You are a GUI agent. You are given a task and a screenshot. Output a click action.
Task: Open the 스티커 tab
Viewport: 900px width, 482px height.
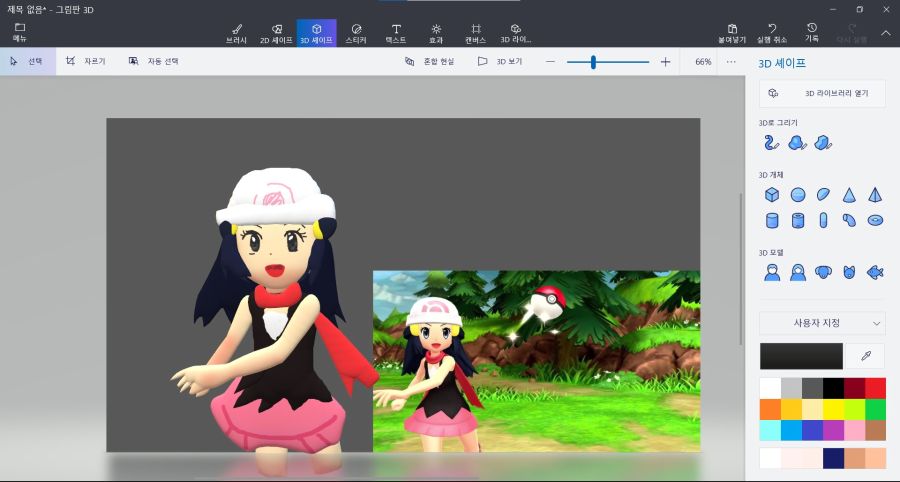click(x=356, y=33)
